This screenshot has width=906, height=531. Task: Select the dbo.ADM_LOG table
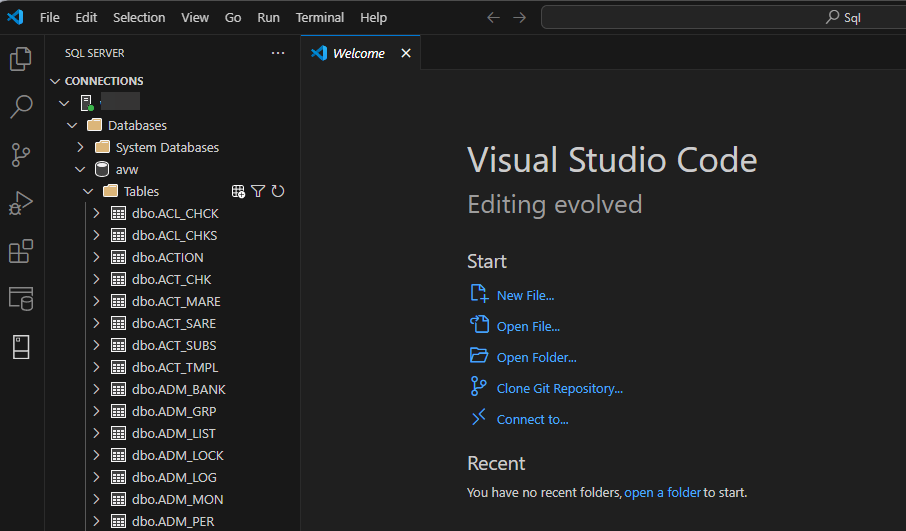(x=172, y=477)
